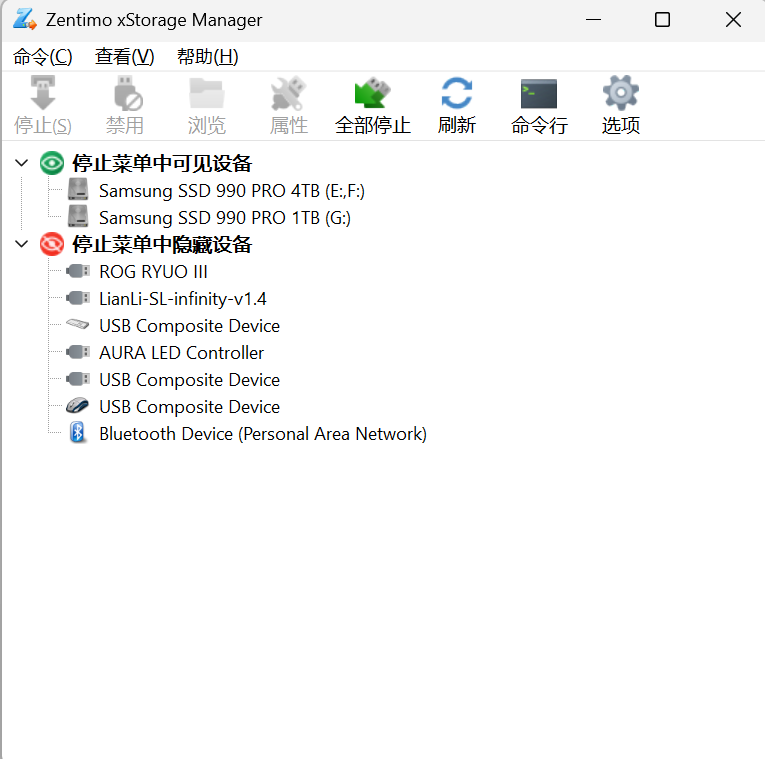765x759 pixels.
Task: Select AURA LED Controller device
Action: coord(181,353)
